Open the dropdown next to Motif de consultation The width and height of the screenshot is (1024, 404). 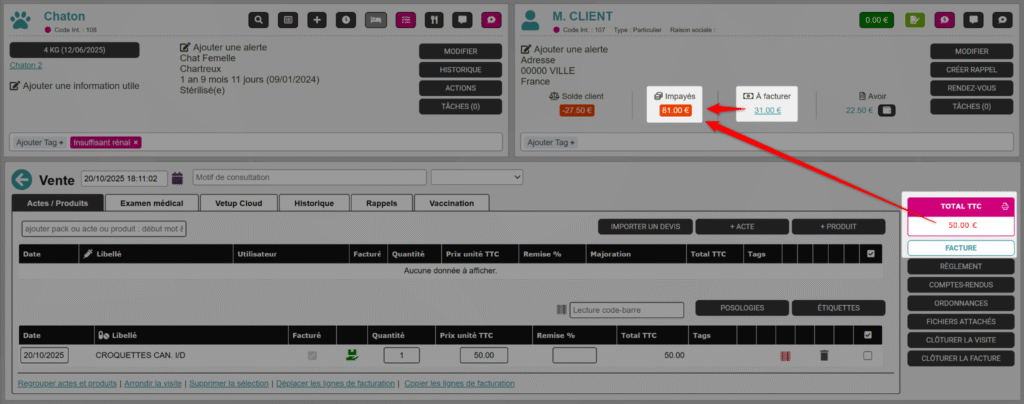pos(477,178)
